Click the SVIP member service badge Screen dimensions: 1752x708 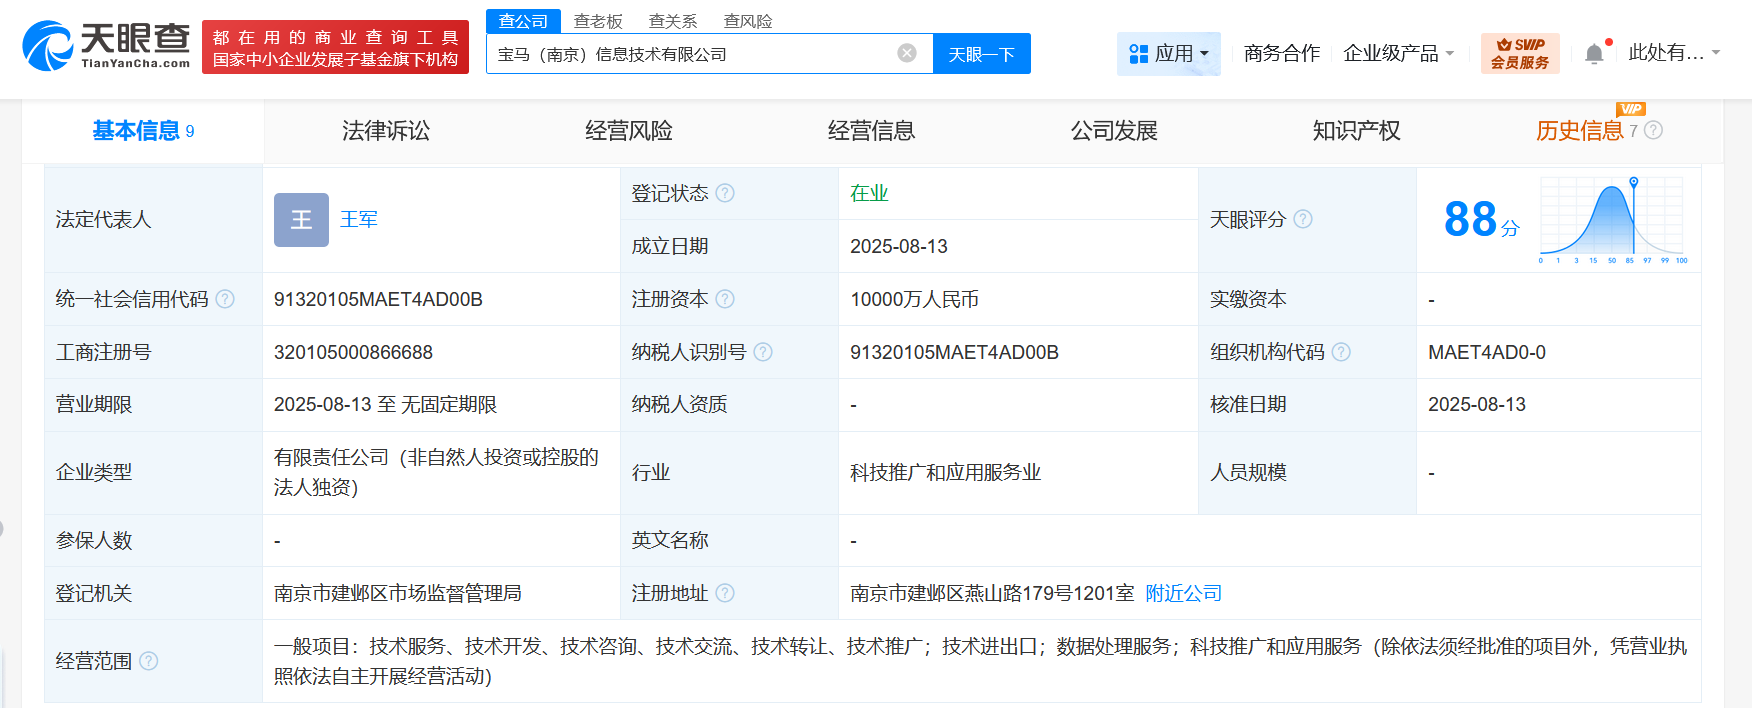(x=1519, y=54)
